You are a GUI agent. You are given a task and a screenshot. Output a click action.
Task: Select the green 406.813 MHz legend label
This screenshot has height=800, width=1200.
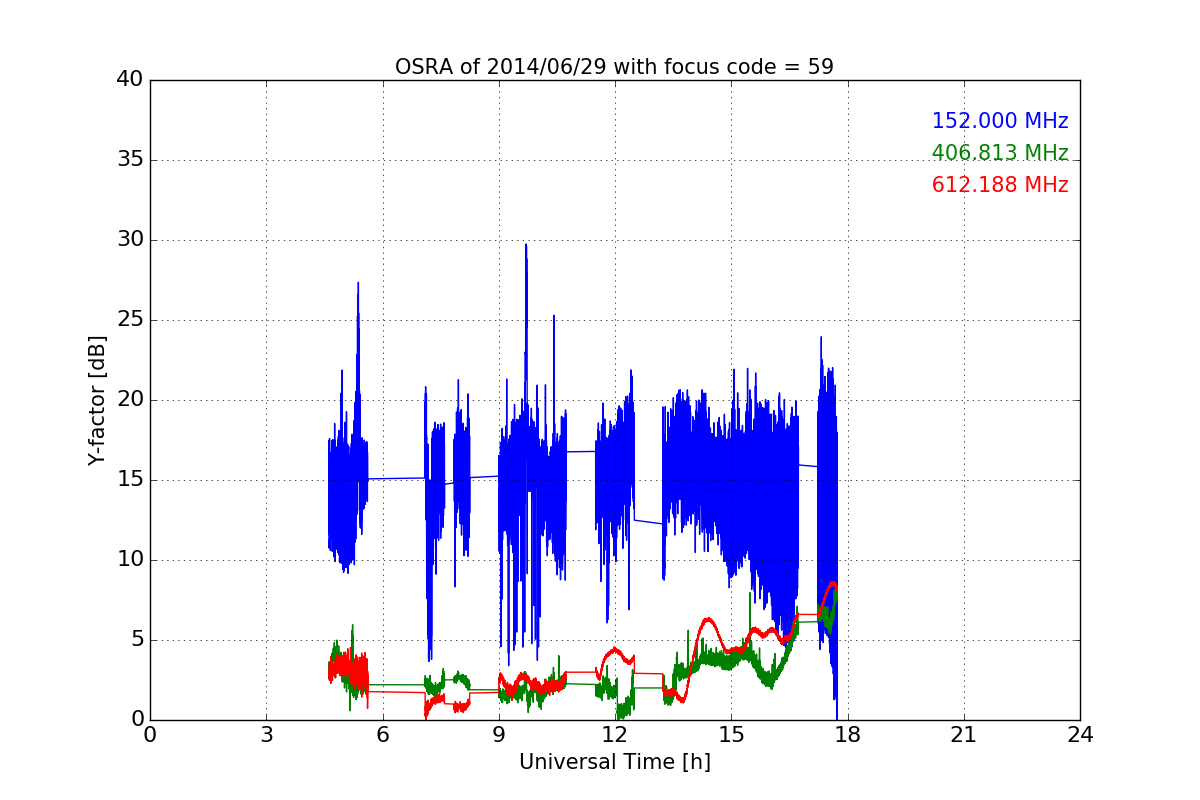coord(1000,153)
